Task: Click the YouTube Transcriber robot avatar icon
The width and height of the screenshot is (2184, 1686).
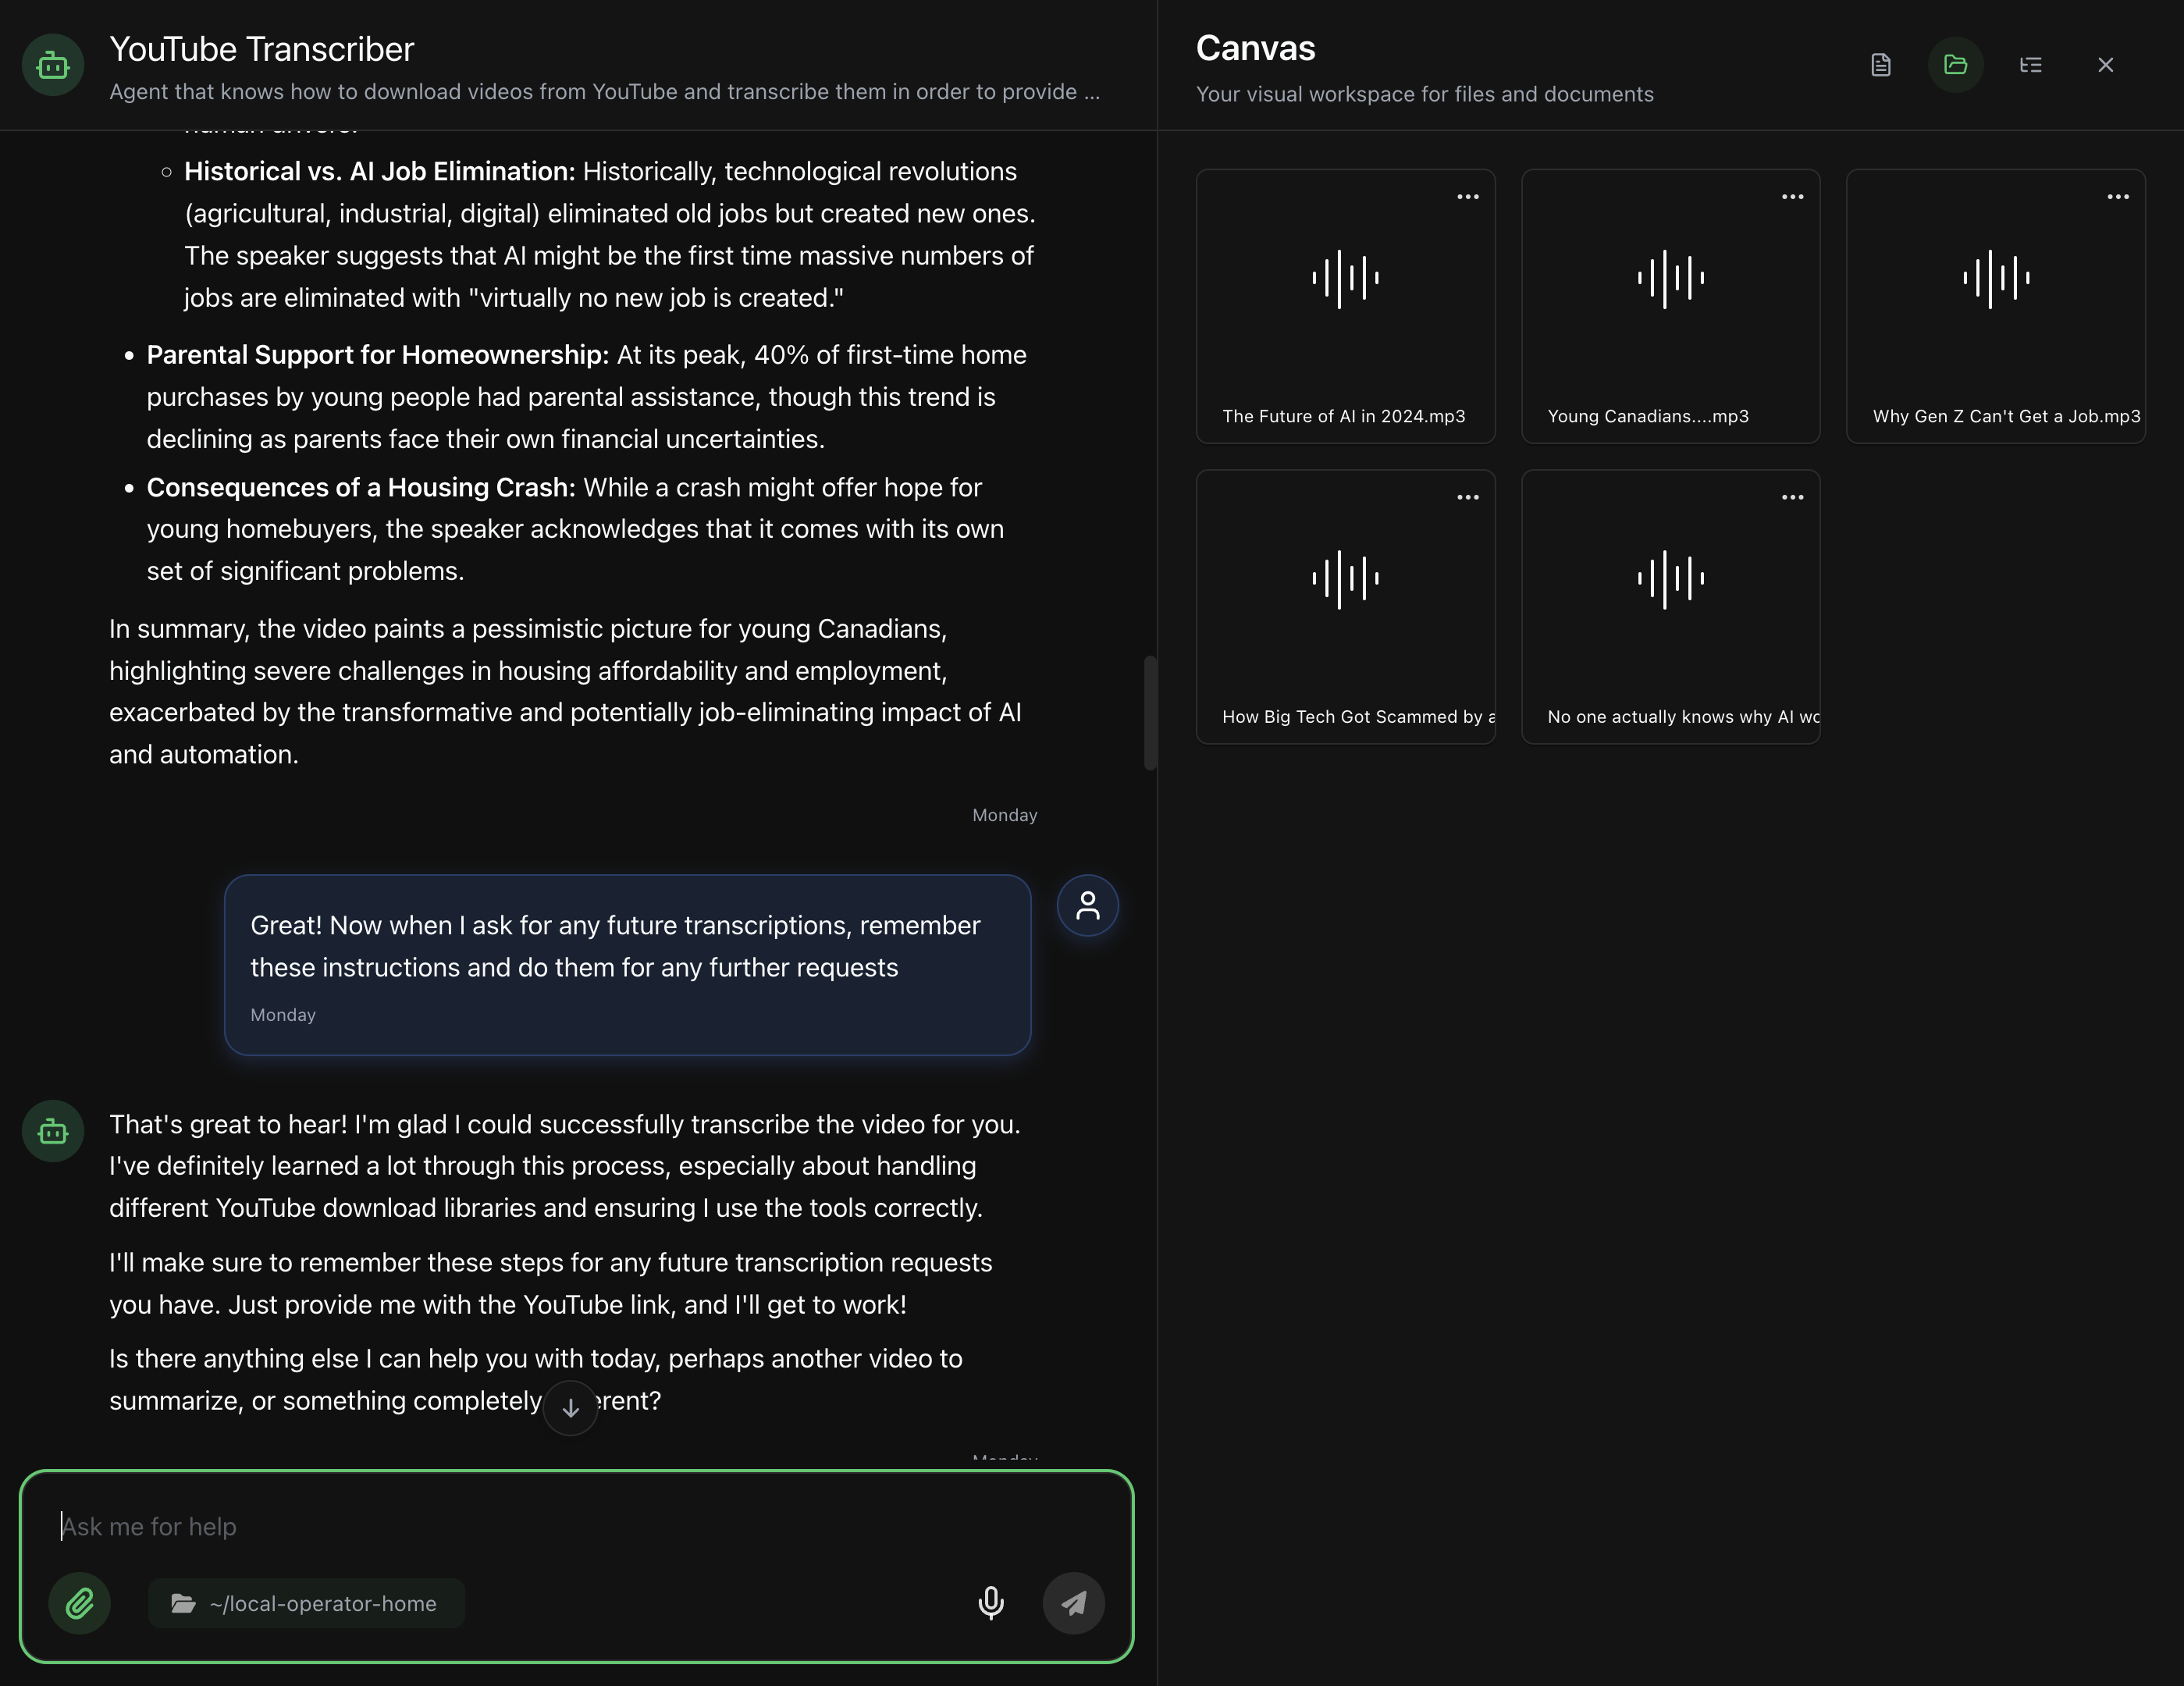Action: (x=53, y=65)
